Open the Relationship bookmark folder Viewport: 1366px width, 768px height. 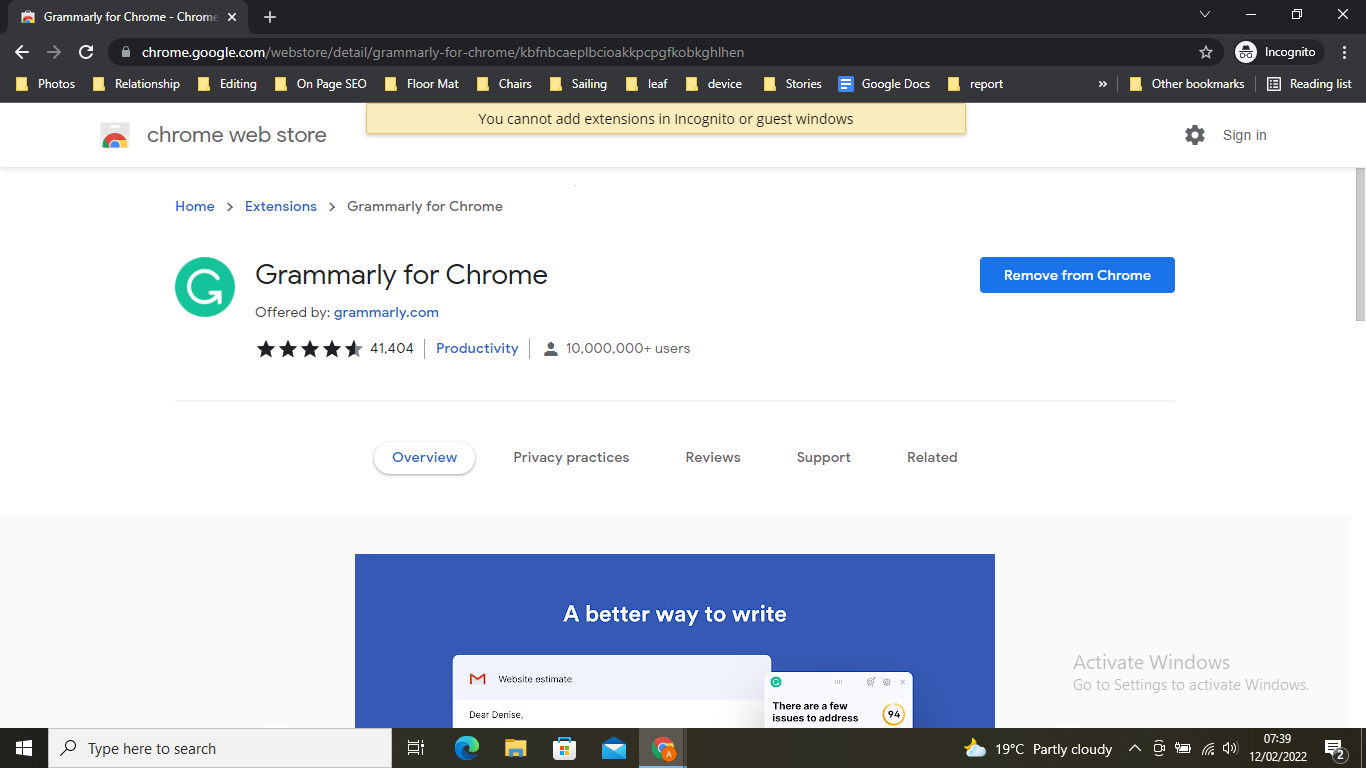point(136,84)
